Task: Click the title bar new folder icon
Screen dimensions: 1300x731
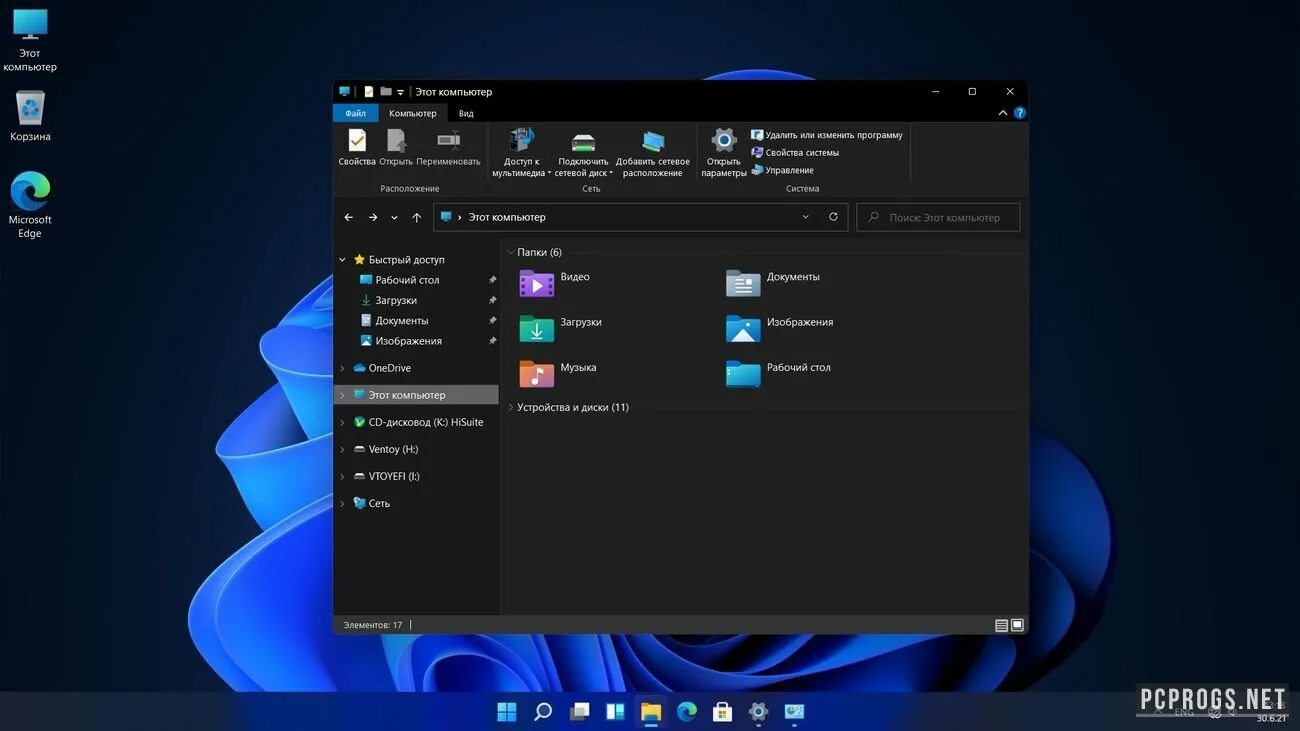Action: pos(385,92)
